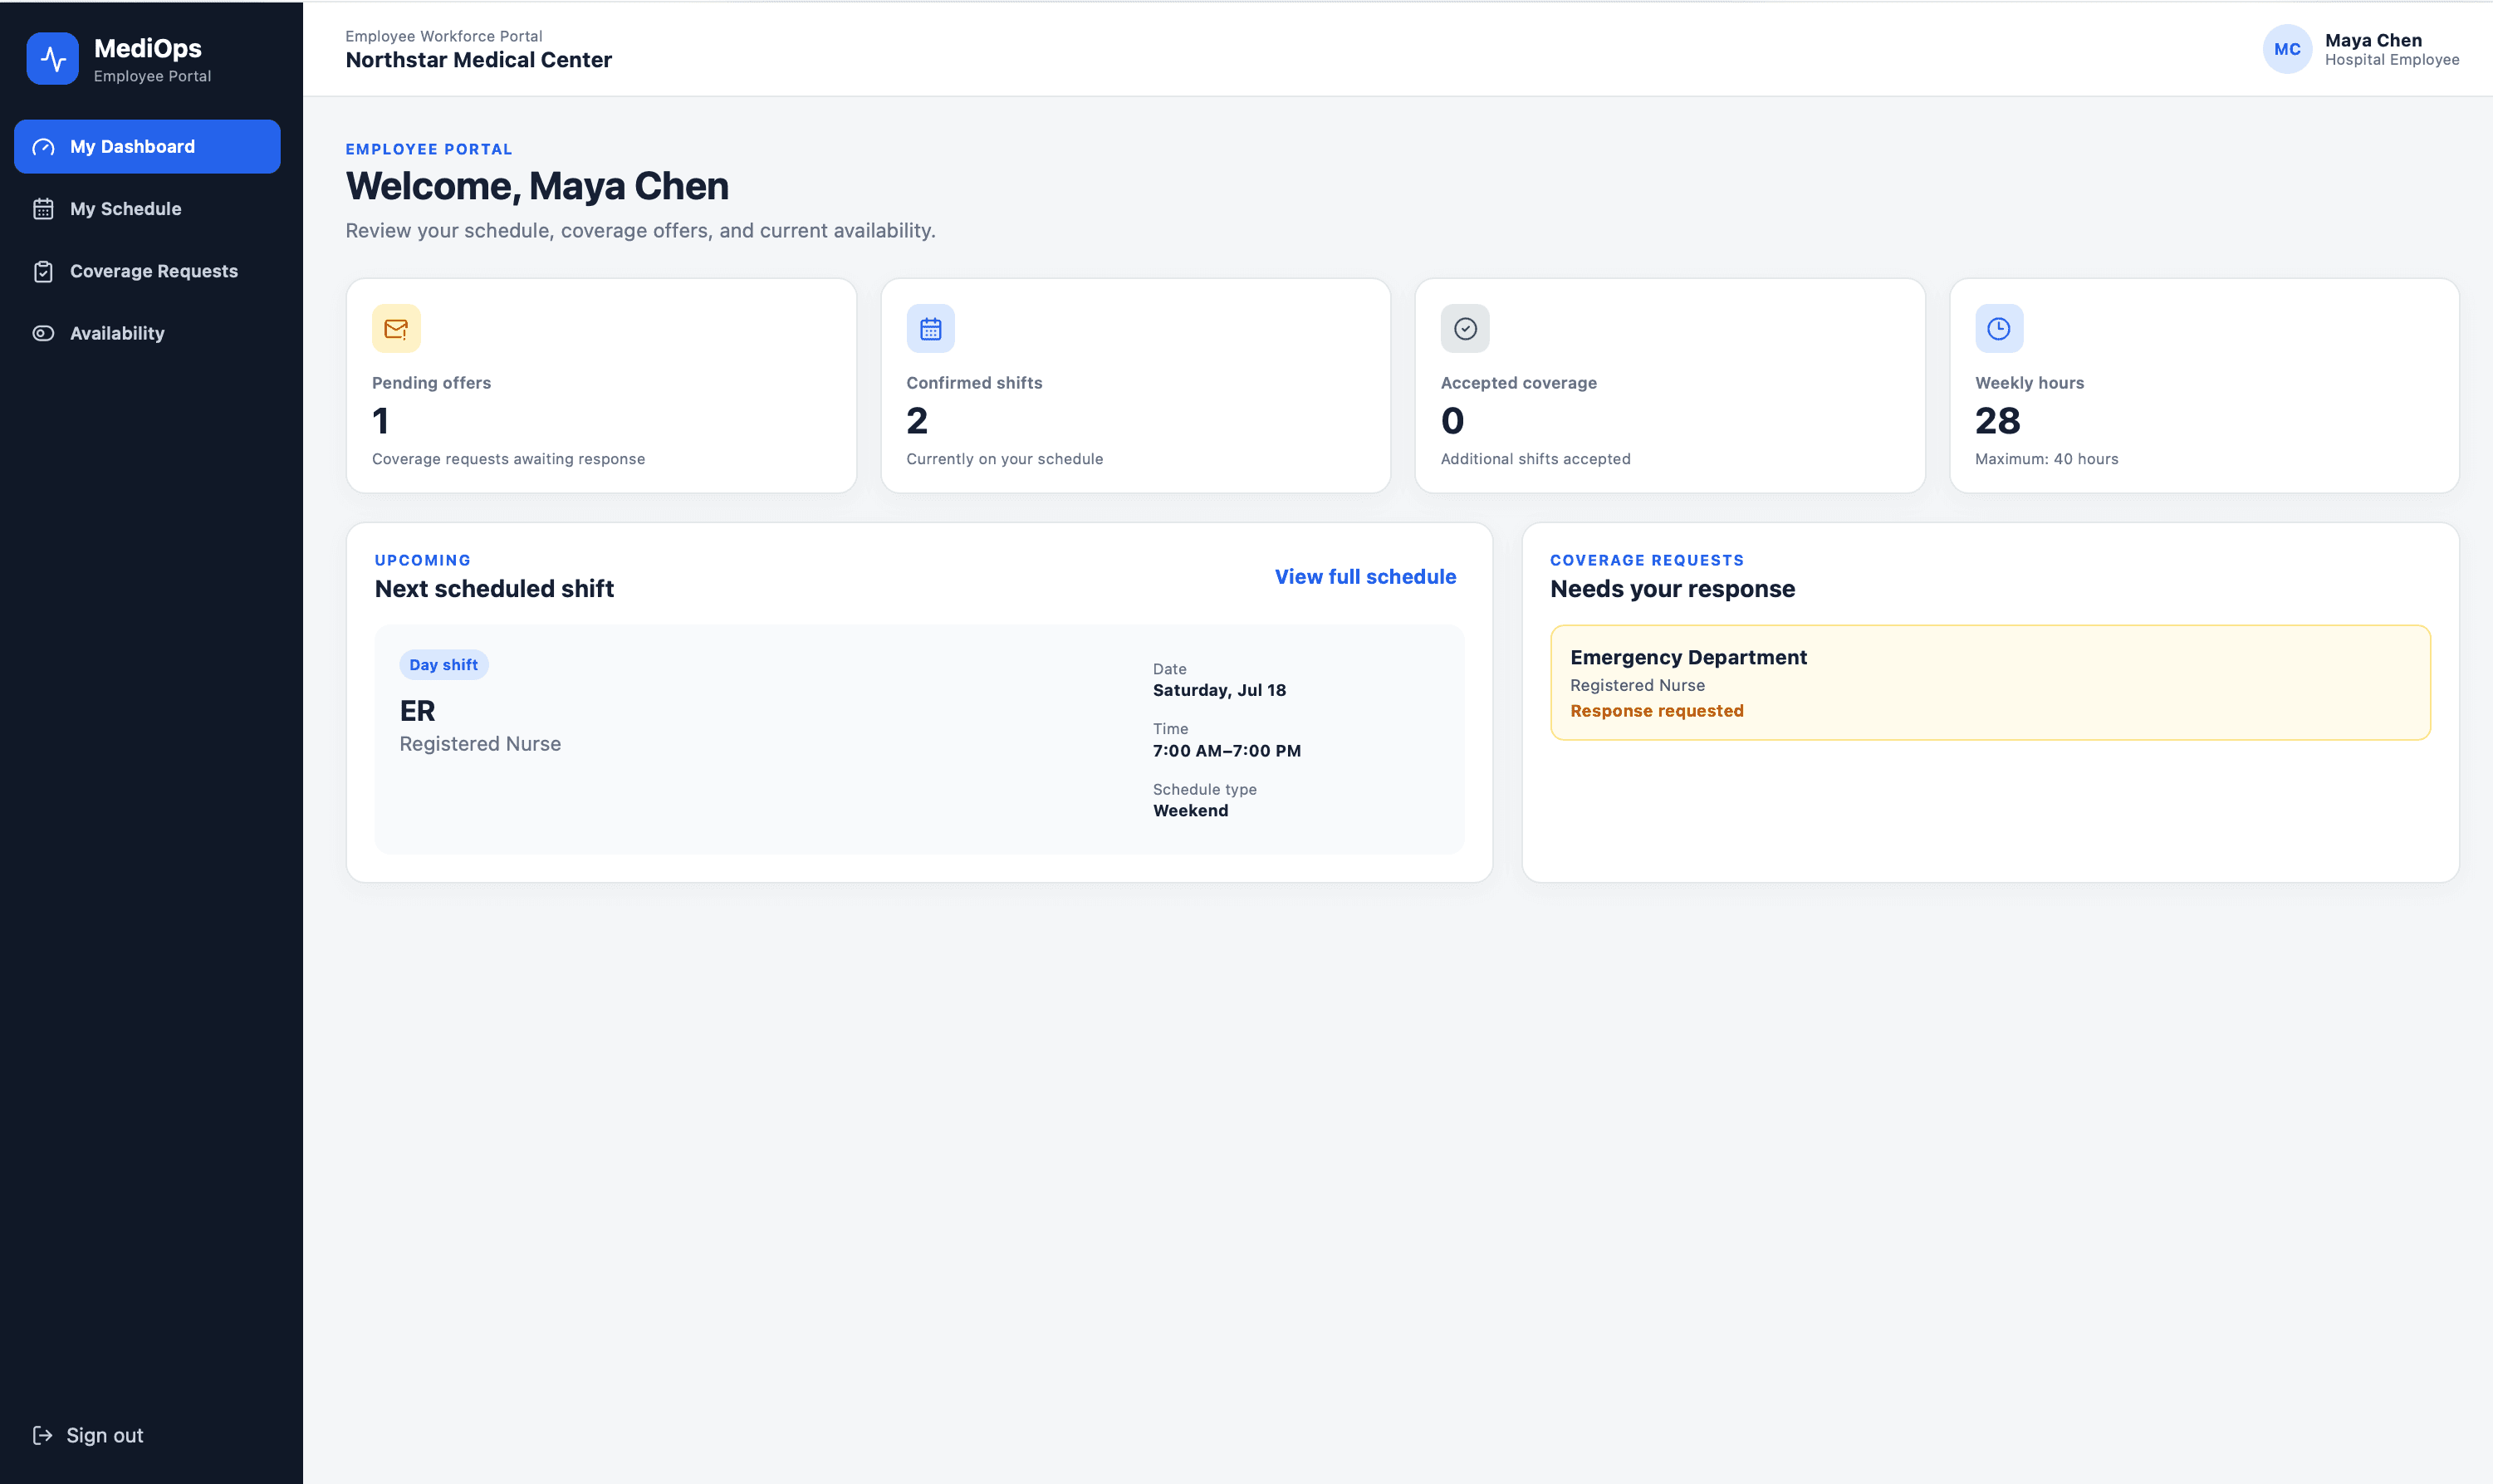
Task: Click the Hospital Employee role label
Action: [x=2392, y=60]
